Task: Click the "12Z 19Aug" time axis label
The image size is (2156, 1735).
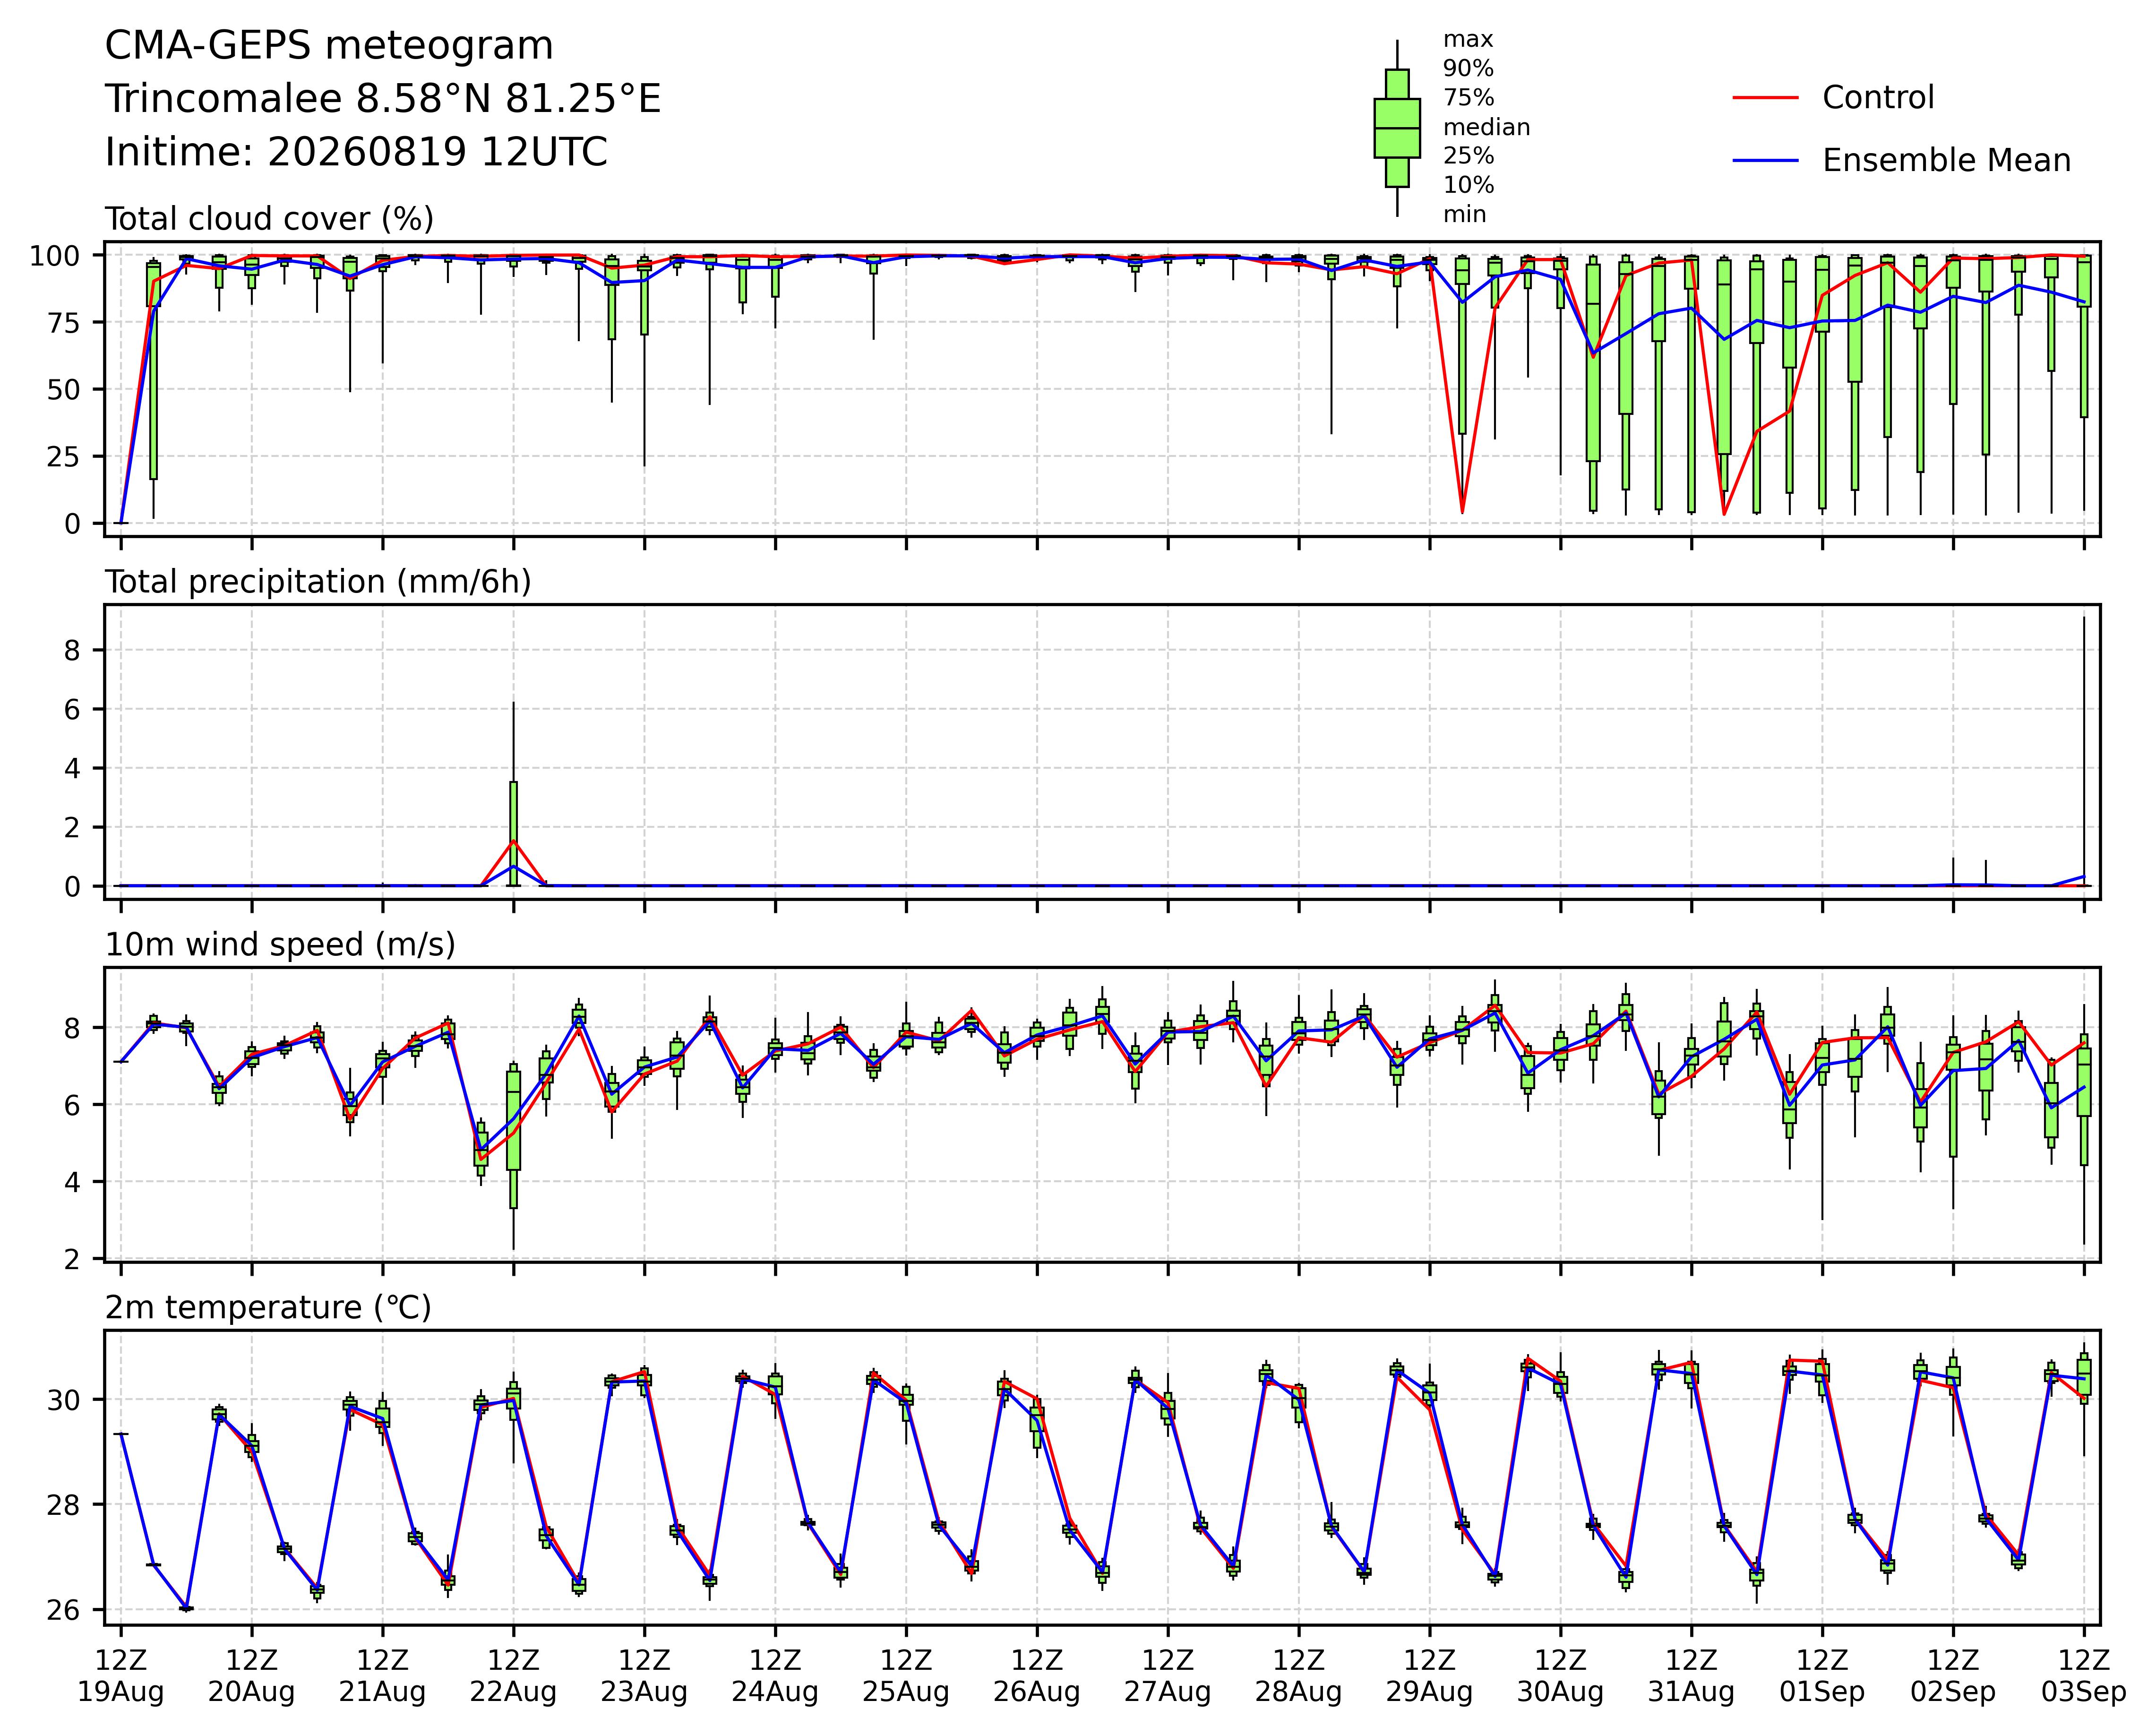Action: point(121,1676)
